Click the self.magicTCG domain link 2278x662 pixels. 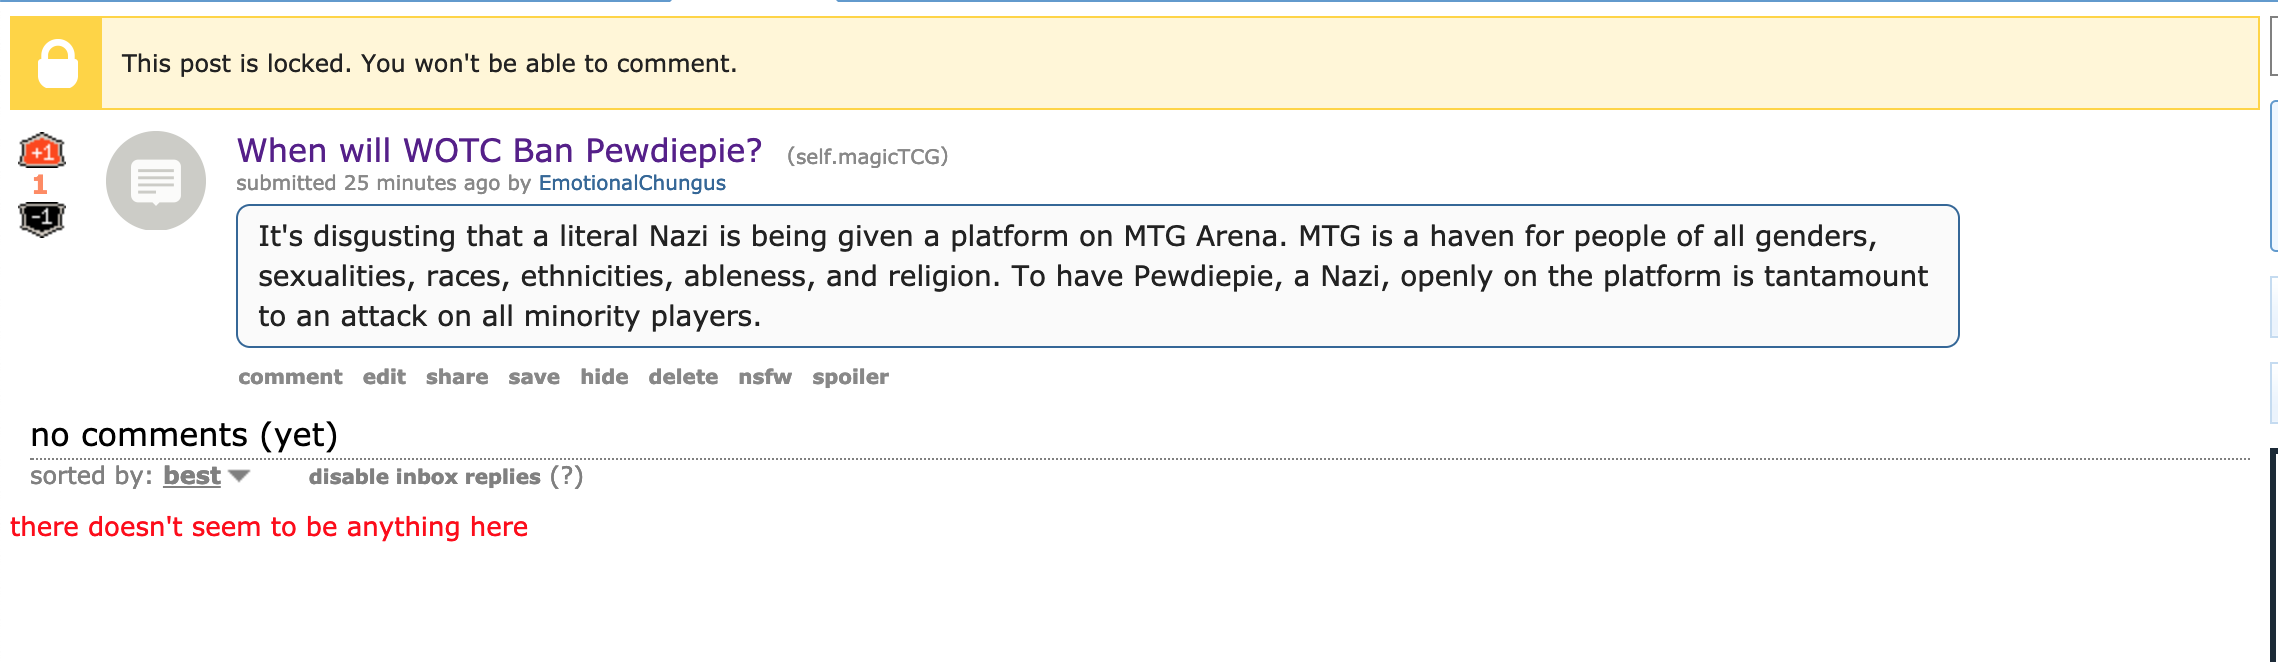pos(867,156)
